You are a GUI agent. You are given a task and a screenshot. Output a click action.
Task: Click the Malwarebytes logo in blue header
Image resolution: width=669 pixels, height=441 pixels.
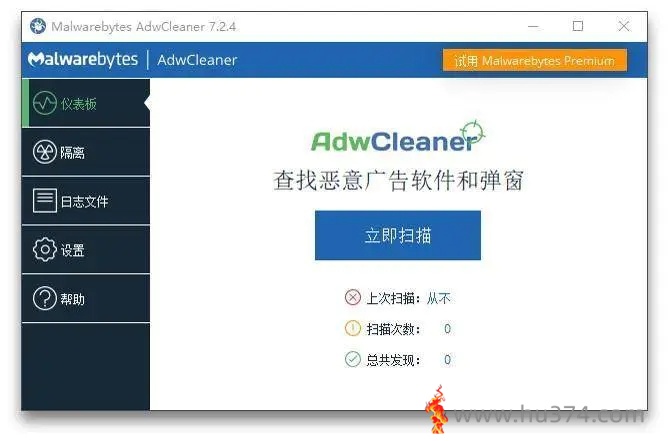pos(83,59)
